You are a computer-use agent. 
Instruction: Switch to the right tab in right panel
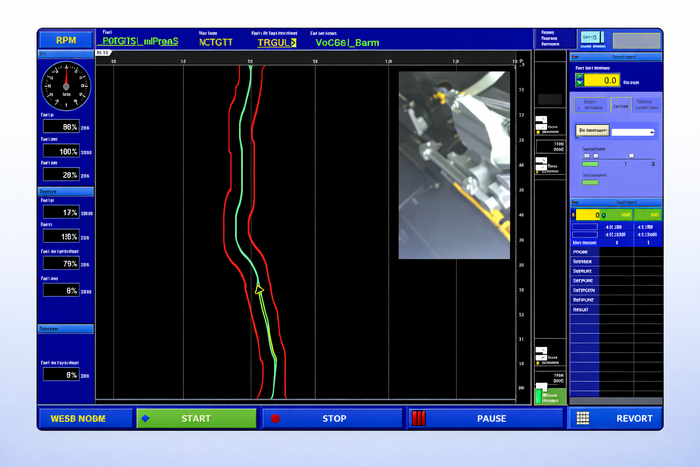click(646, 105)
